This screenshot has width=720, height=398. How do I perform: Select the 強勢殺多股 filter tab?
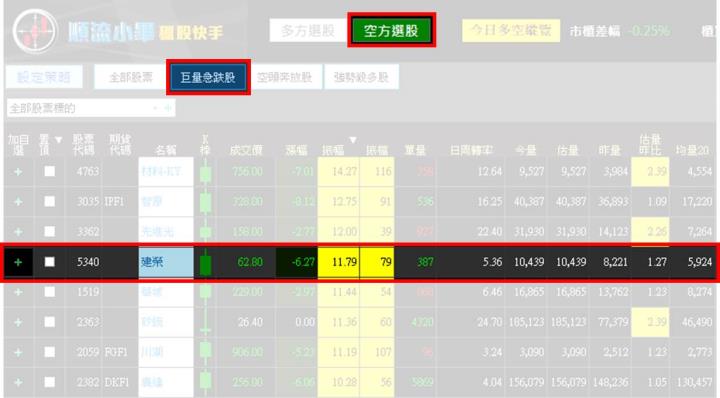point(361,77)
